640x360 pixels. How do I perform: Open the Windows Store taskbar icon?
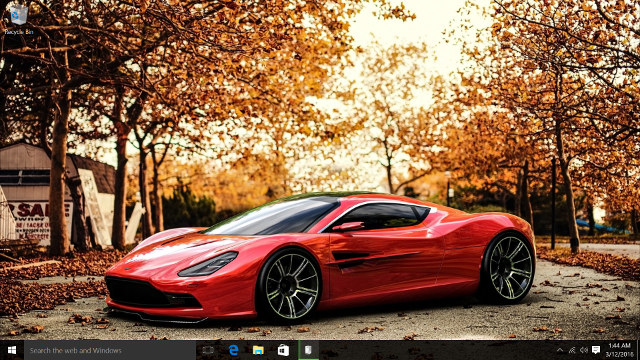click(283, 350)
